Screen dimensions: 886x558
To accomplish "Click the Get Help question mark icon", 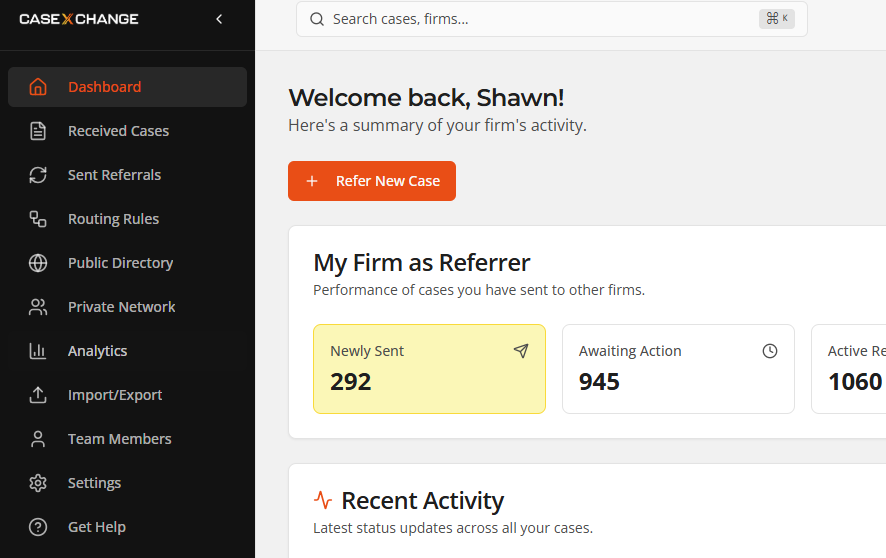I will click(38, 527).
